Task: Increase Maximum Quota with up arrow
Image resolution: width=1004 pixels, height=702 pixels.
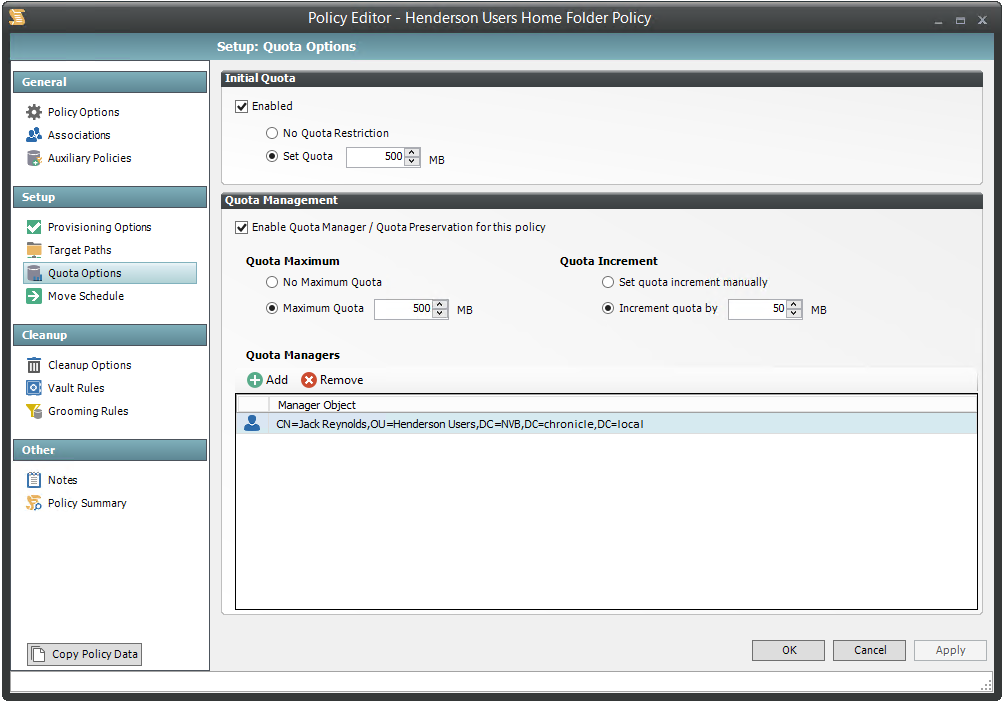Action: pyautogui.click(x=440, y=305)
